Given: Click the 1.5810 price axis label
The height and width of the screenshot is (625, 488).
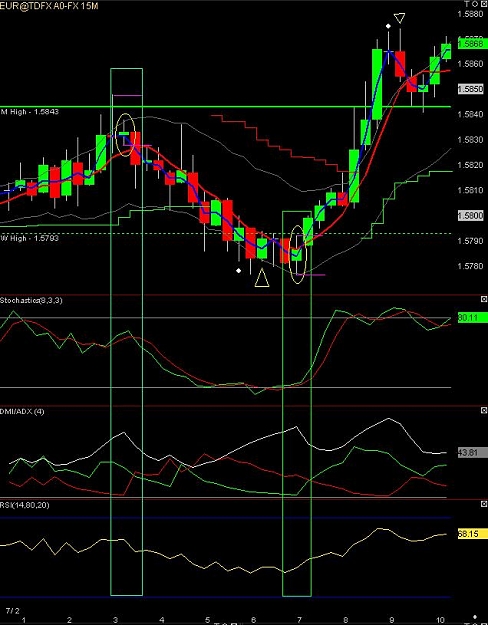Looking at the screenshot, I should coord(470,190).
